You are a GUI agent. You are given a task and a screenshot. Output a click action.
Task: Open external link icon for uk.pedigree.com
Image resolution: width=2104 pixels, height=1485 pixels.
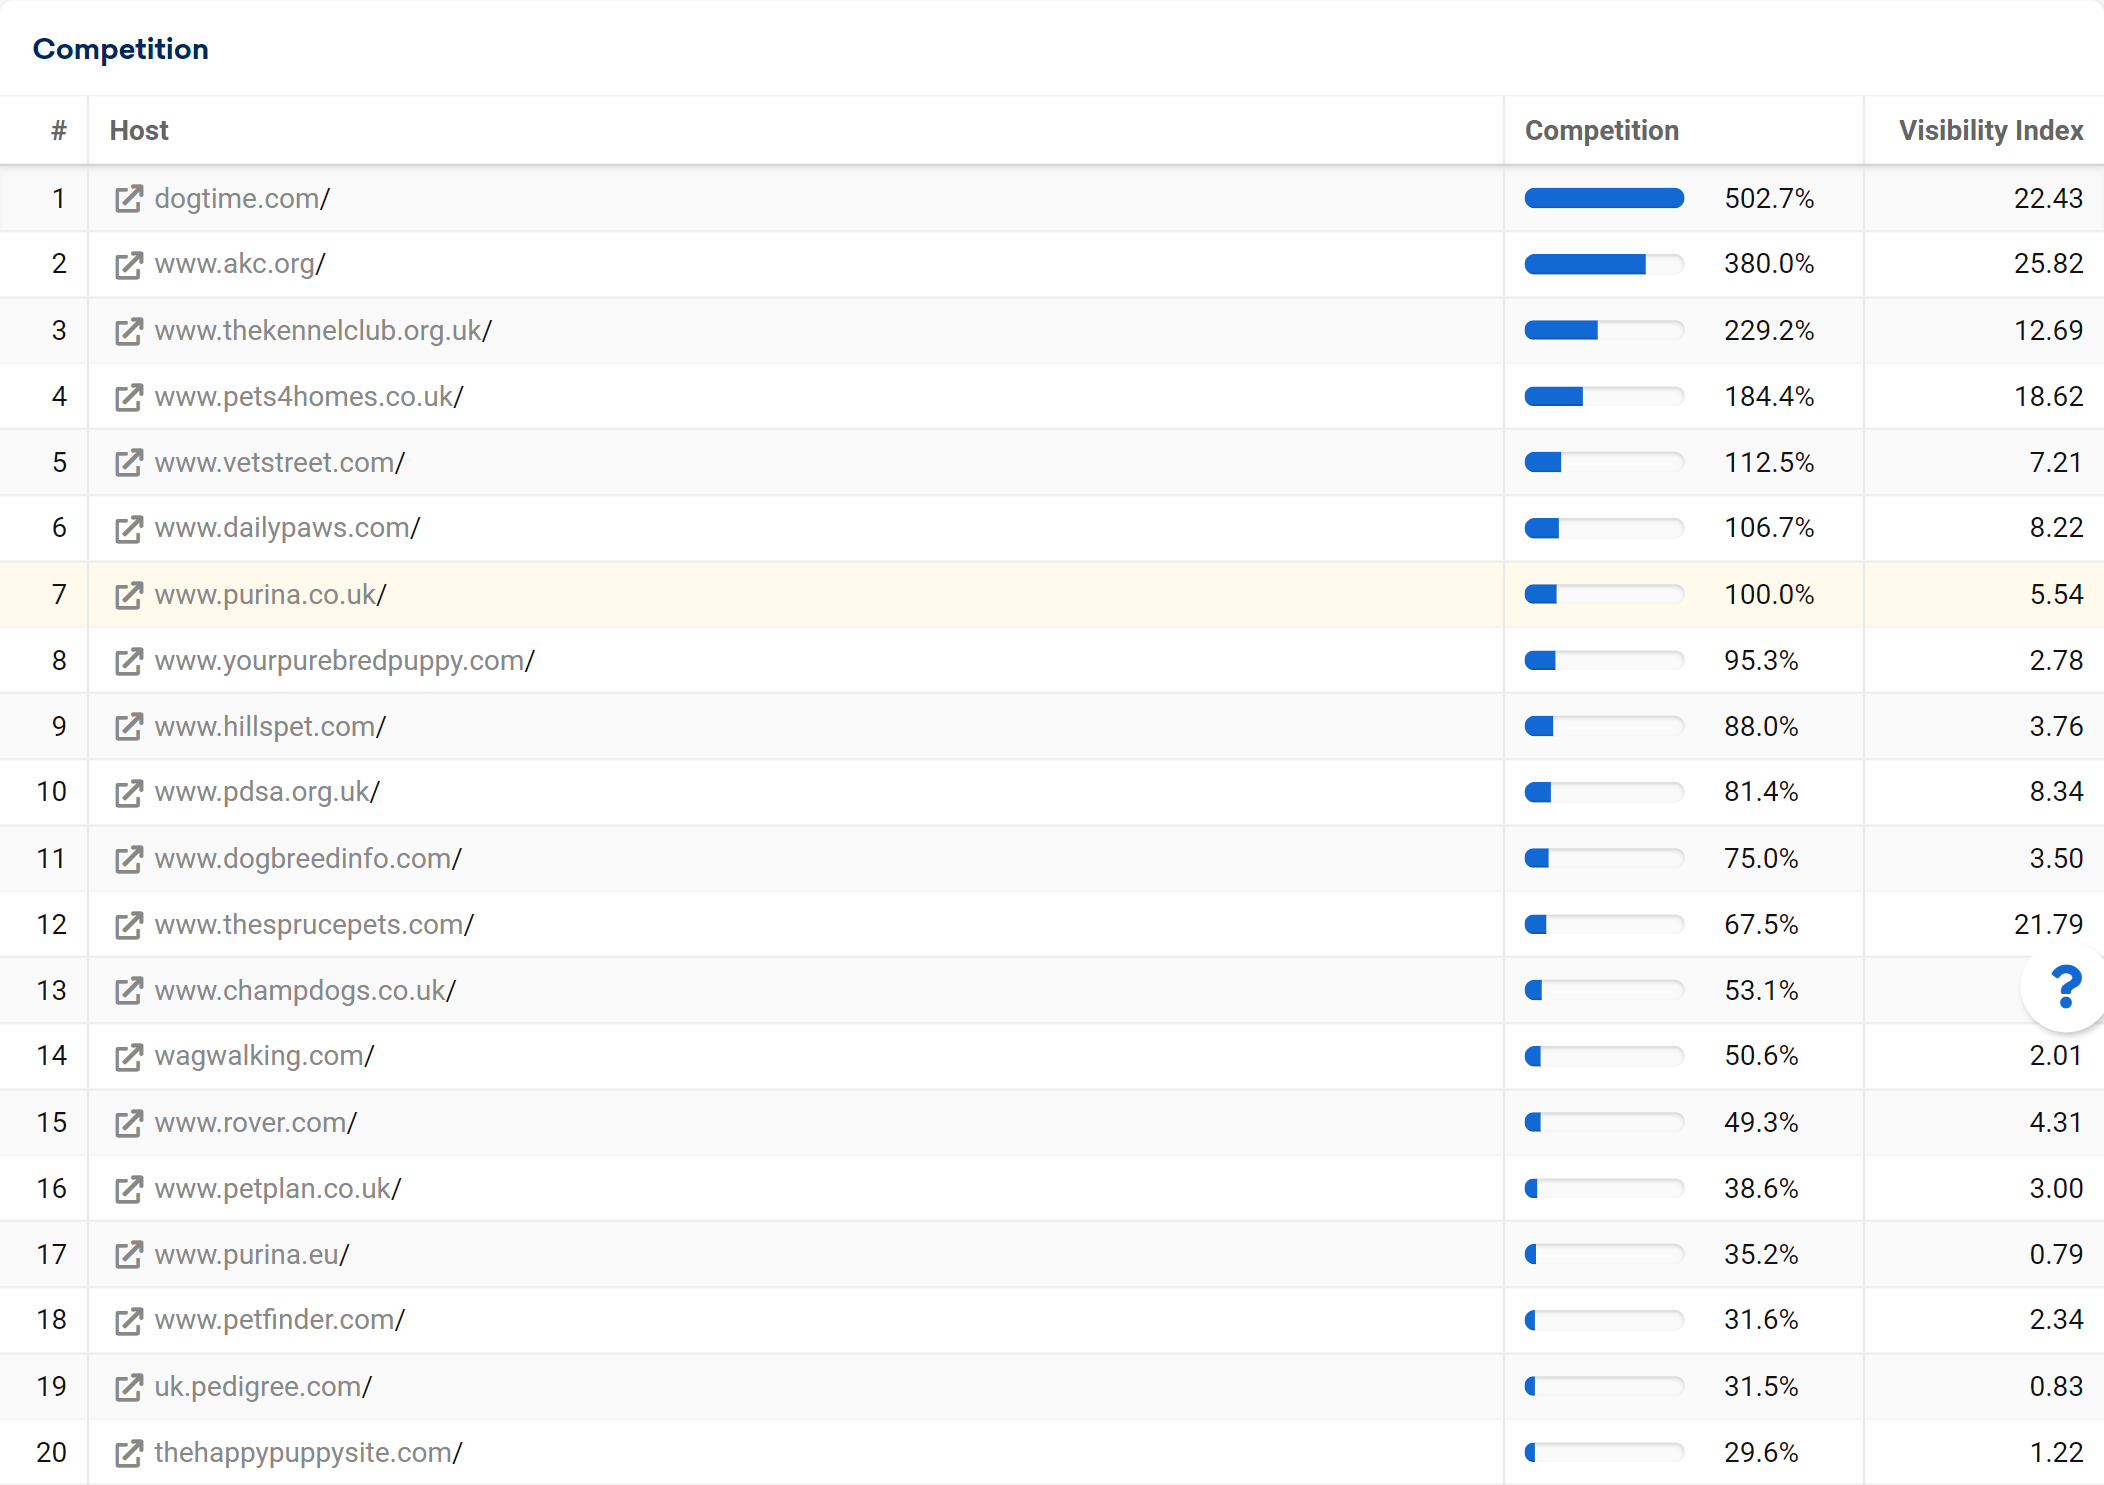[x=129, y=1387]
